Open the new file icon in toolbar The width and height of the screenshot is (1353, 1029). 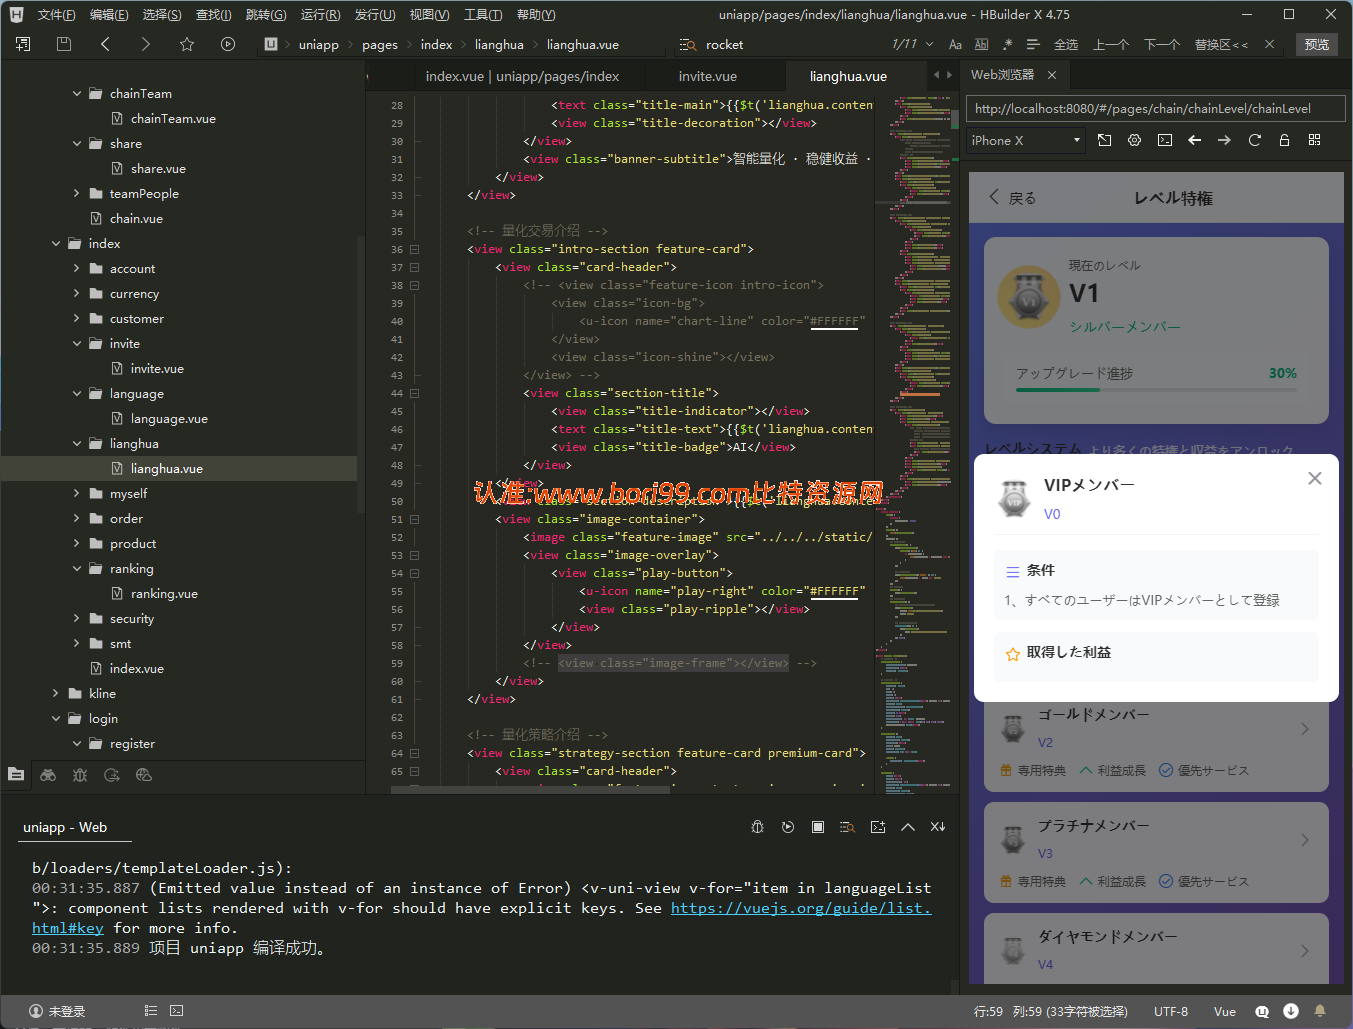[x=23, y=44]
